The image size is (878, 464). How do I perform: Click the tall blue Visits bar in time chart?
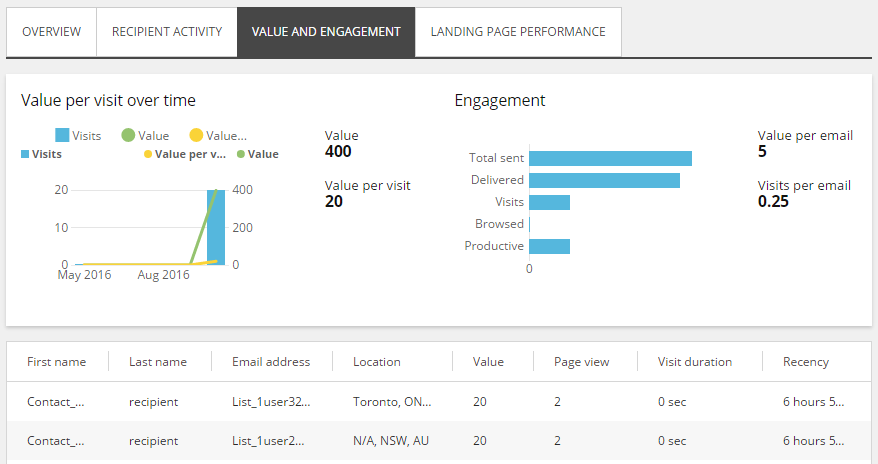point(216,227)
